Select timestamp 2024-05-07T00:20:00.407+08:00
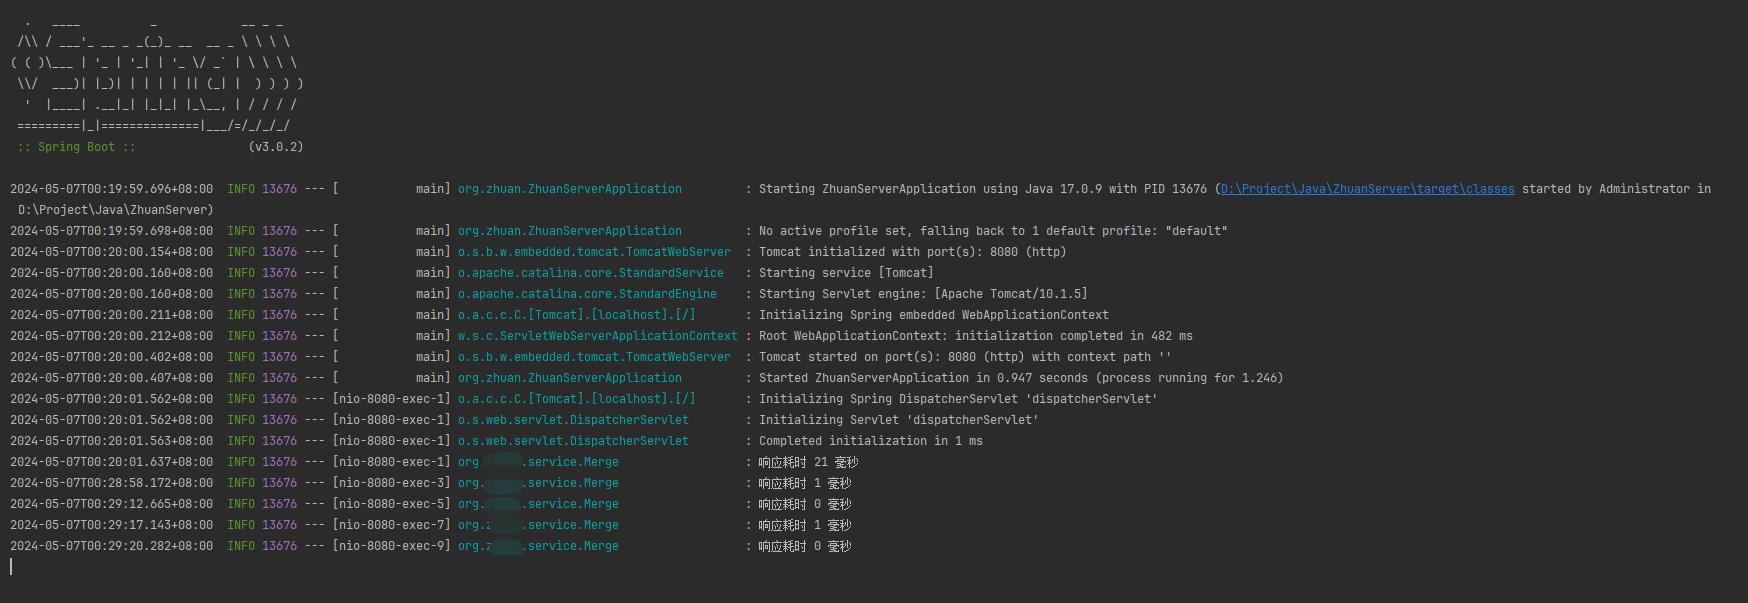The image size is (1748, 603). pyautogui.click(x=111, y=378)
